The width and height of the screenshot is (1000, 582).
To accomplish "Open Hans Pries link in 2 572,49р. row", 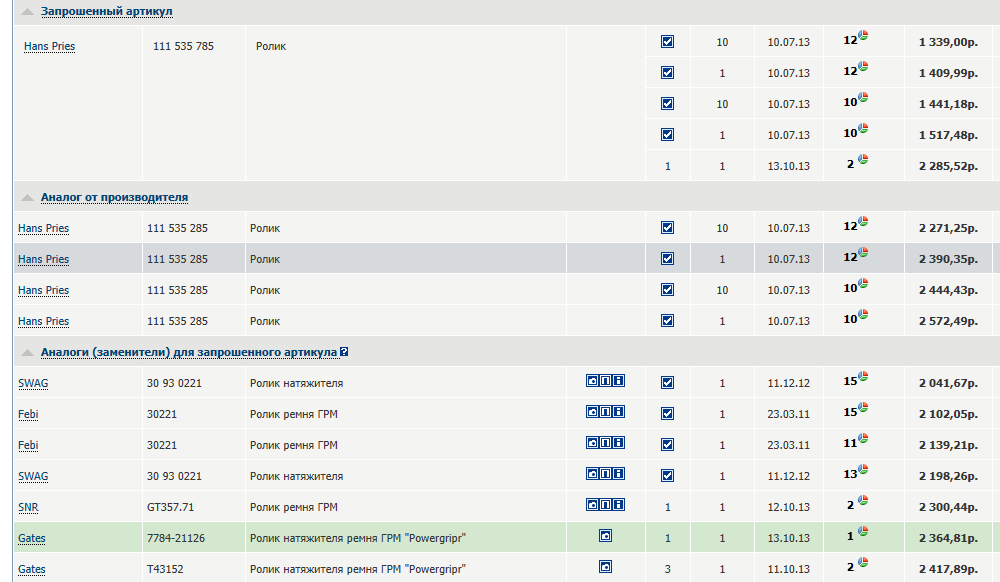I will pos(43,321).
